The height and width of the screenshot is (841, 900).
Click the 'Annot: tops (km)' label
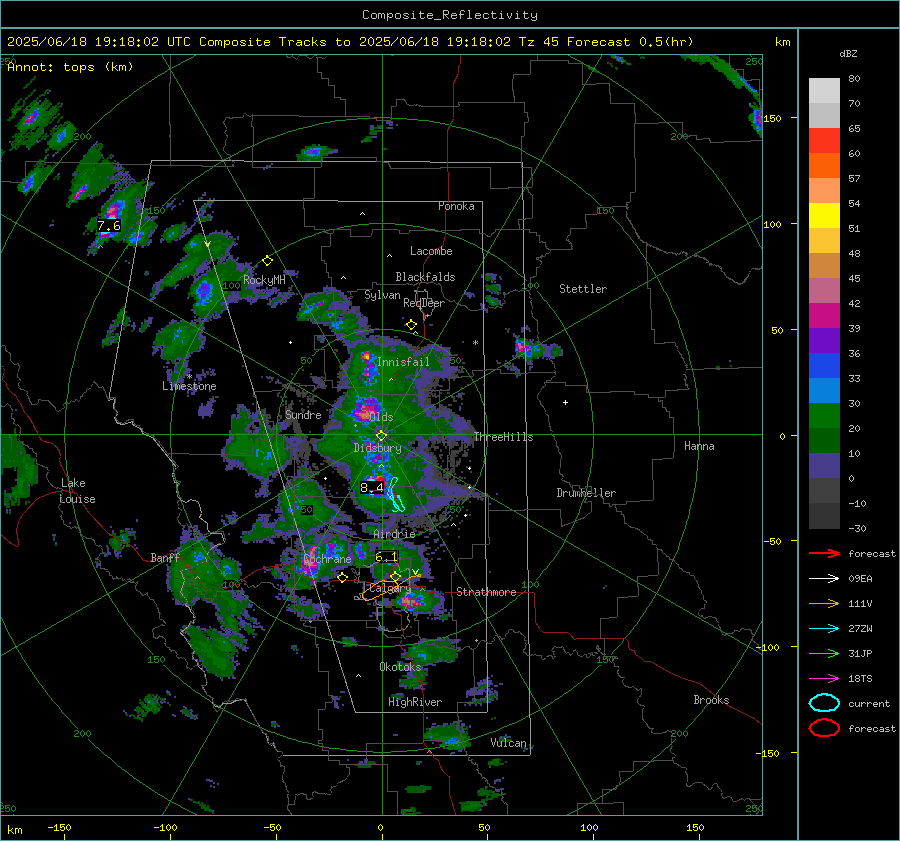pyautogui.click(x=70, y=67)
